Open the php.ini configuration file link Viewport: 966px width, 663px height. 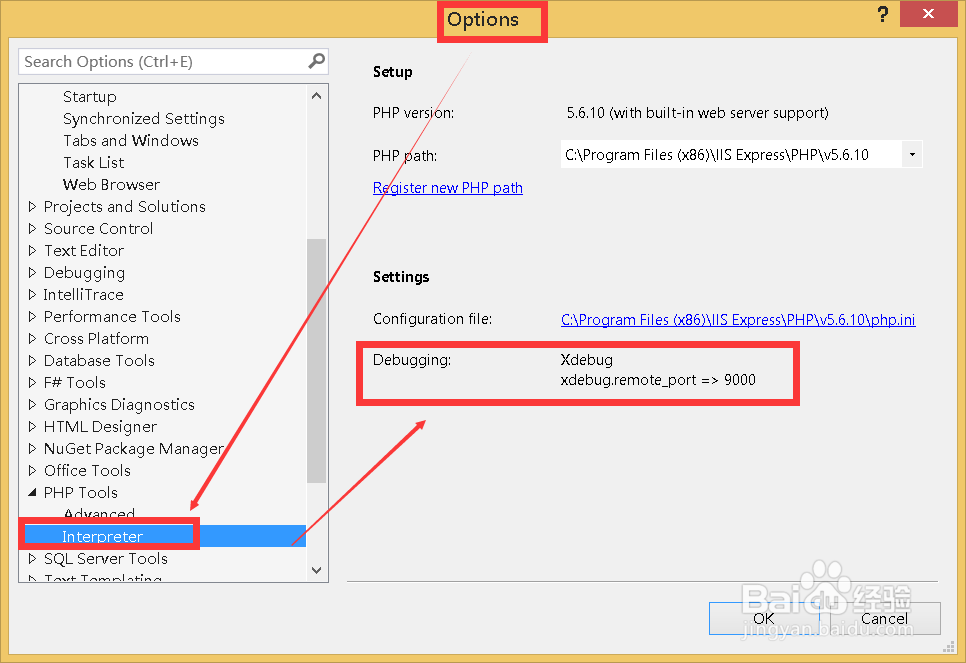coord(738,320)
